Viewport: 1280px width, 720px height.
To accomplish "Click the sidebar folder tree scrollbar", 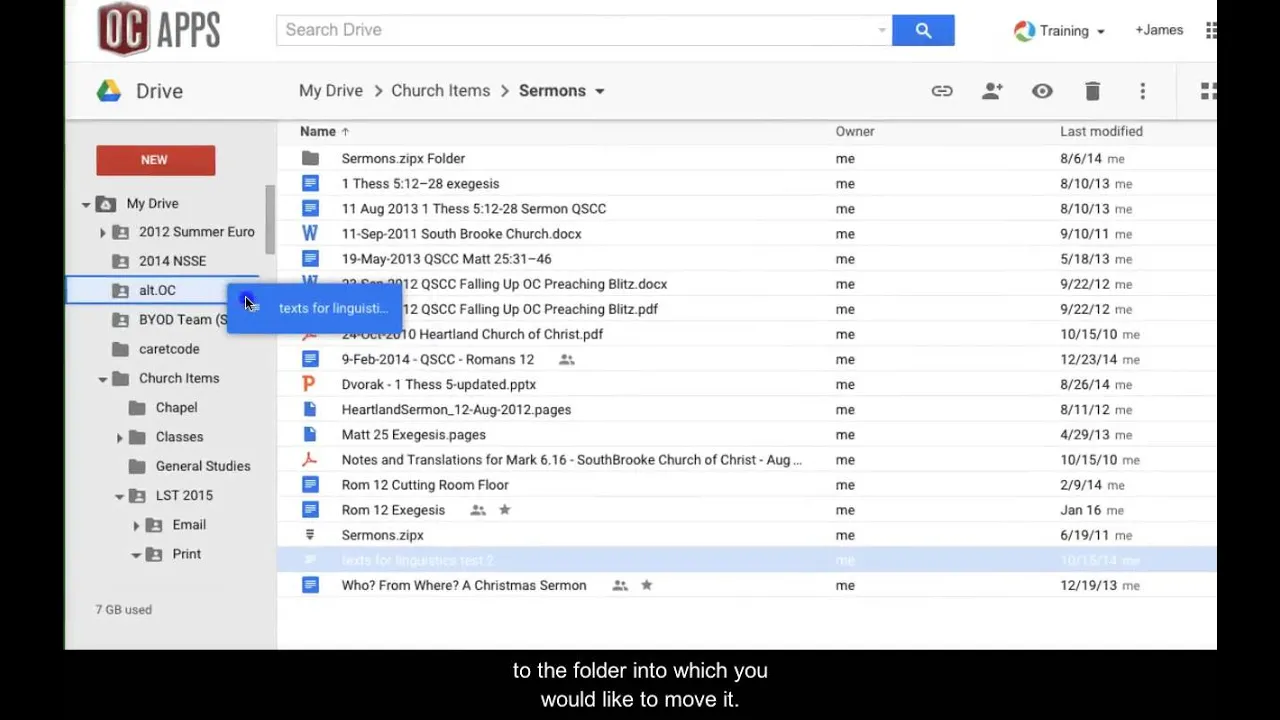I will (269, 220).
